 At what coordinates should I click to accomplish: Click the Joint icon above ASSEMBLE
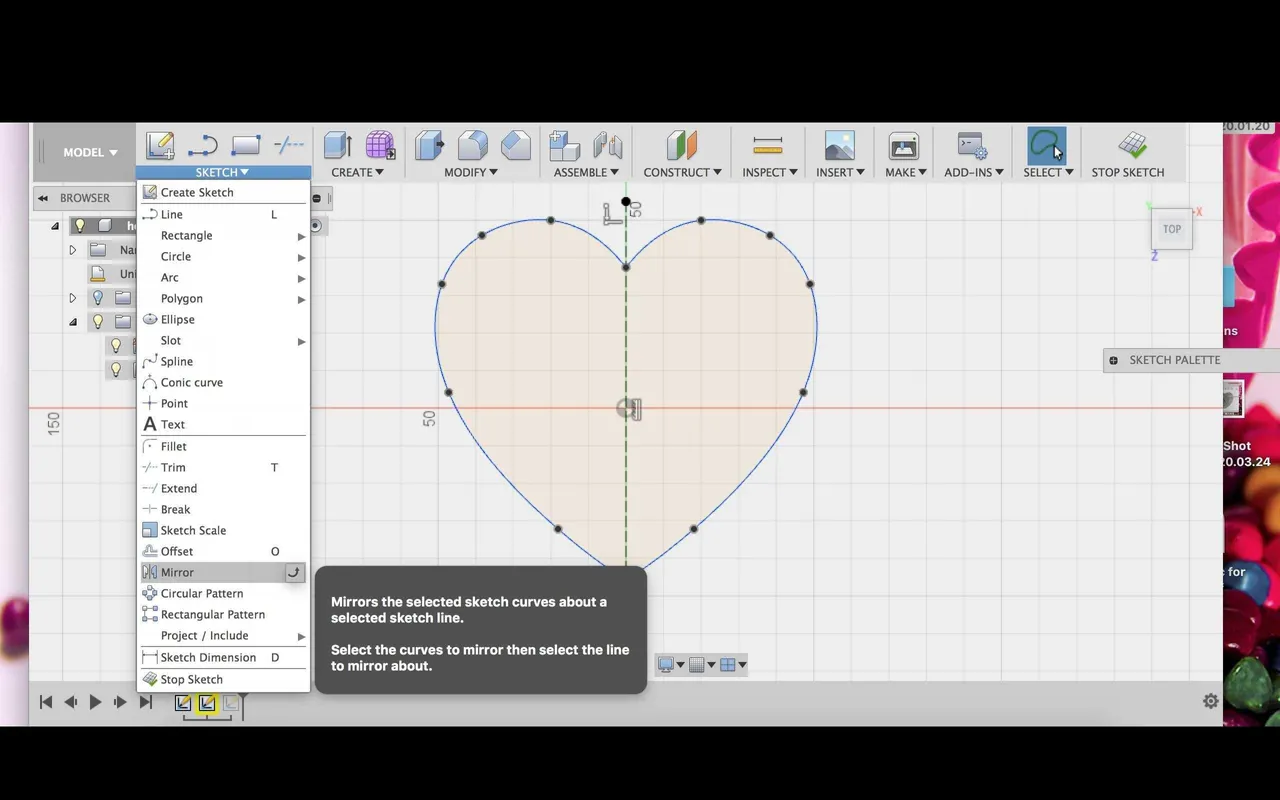click(x=608, y=146)
